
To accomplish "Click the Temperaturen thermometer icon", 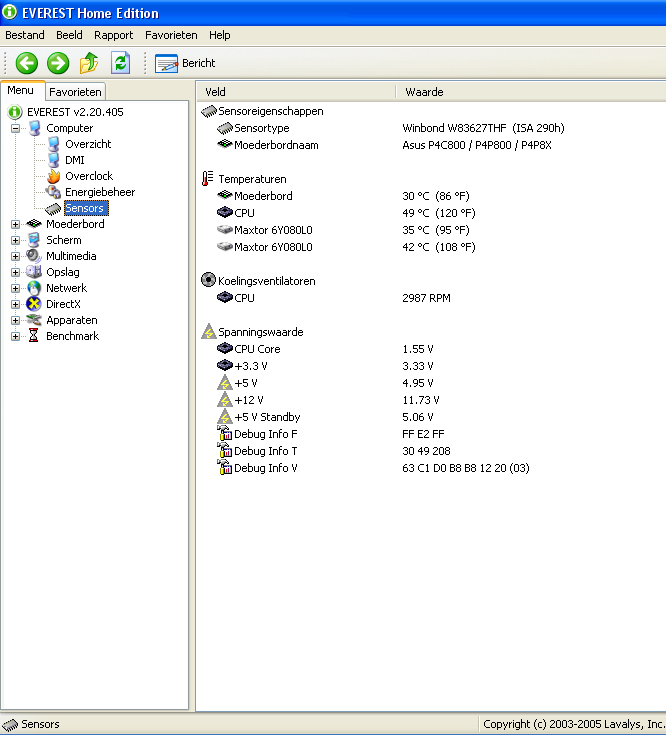I will [x=208, y=179].
